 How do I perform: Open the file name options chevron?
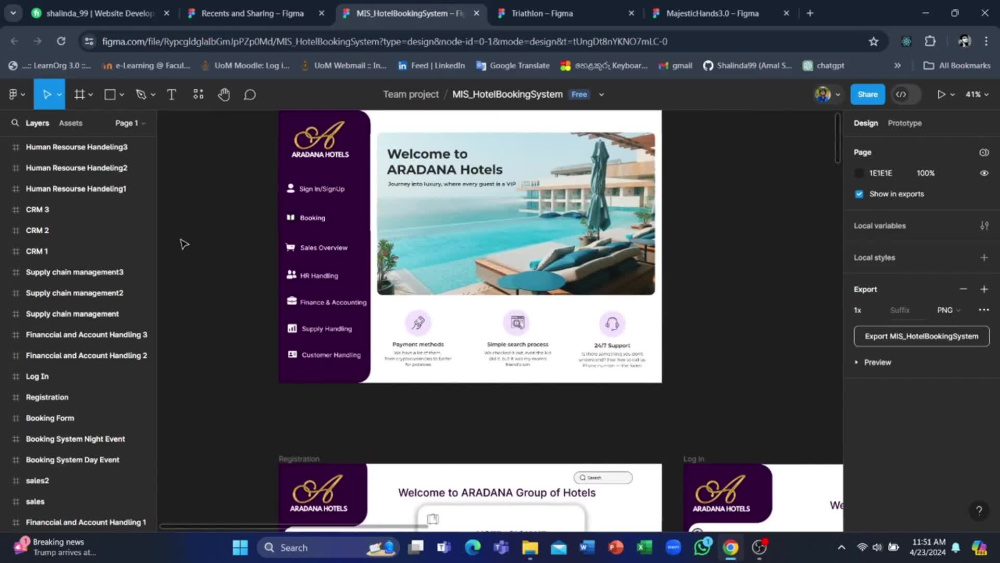click(601, 95)
